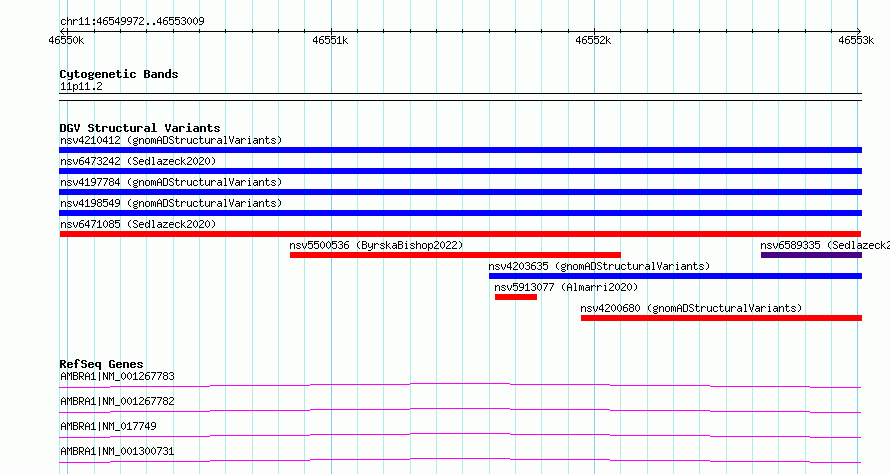Click the nsv4210412 (gnomADStructuralVariants) label

(171, 140)
